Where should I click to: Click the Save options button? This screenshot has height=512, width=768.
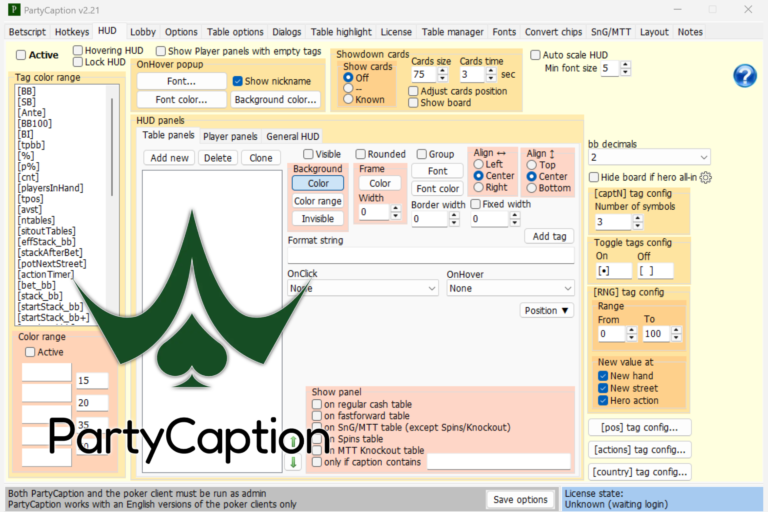click(x=520, y=499)
